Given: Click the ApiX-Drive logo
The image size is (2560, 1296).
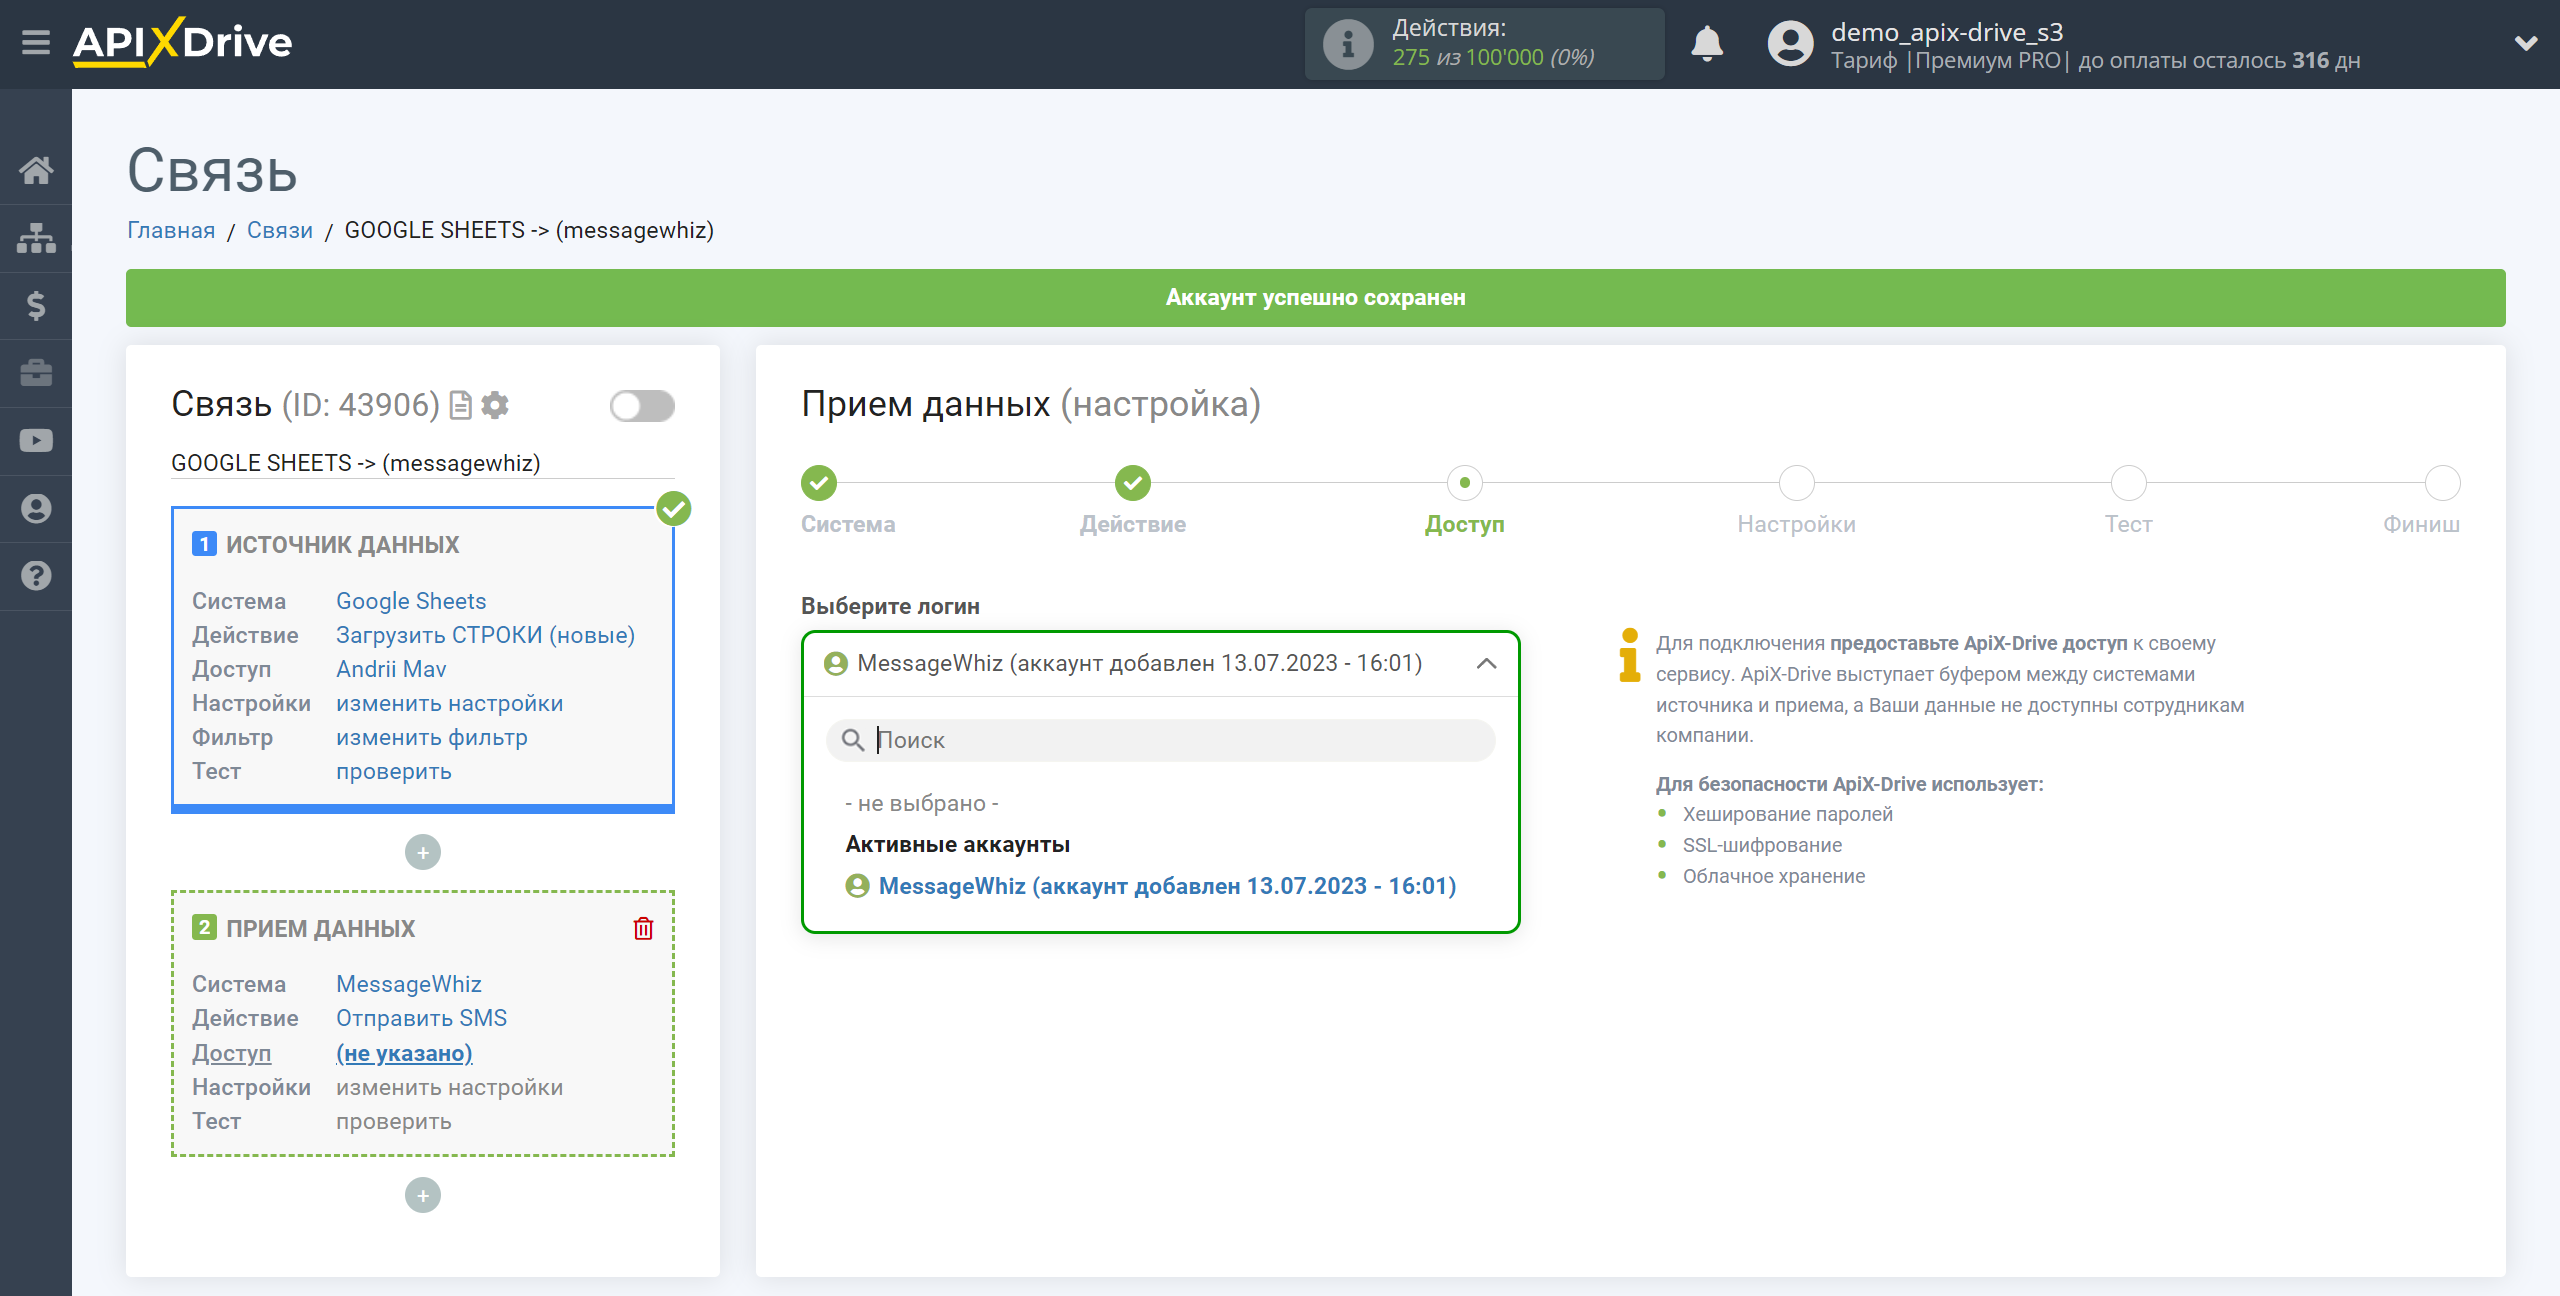Looking at the screenshot, I should tap(182, 43).
